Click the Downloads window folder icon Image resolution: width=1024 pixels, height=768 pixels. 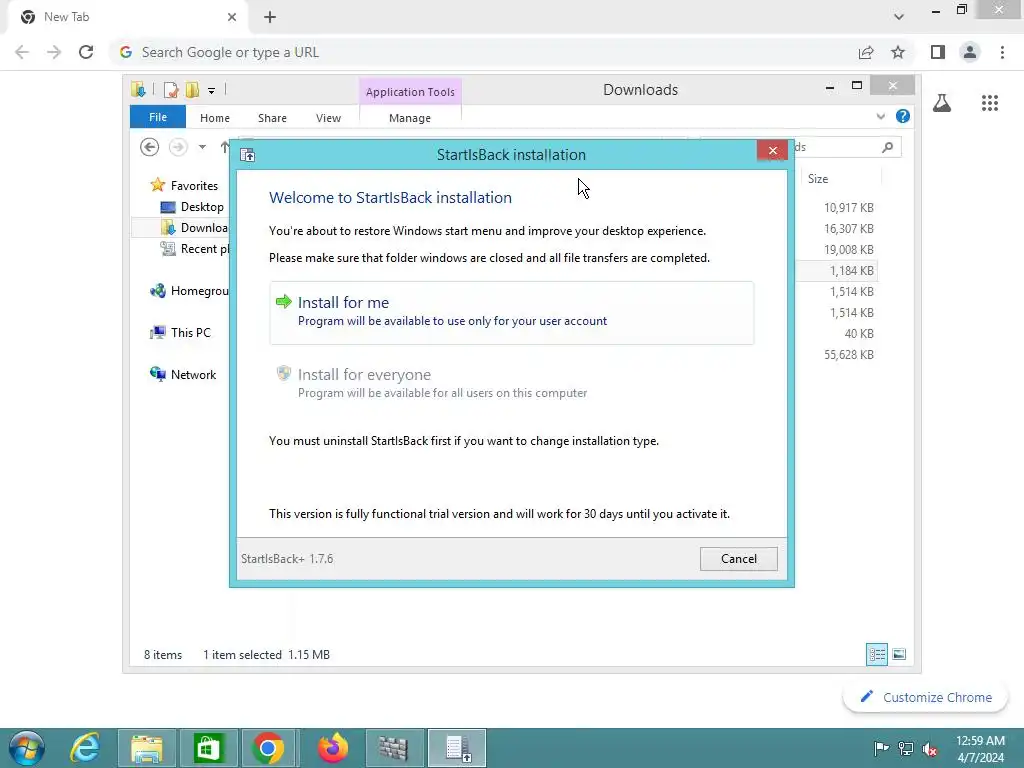[x=138, y=89]
